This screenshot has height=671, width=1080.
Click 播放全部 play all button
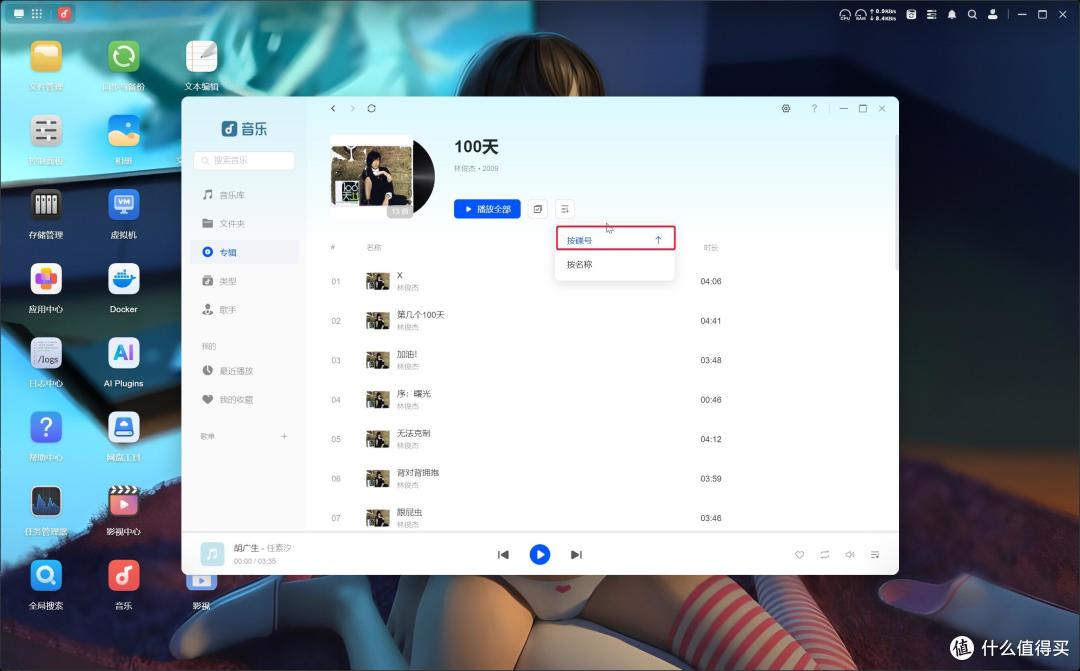tap(487, 209)
